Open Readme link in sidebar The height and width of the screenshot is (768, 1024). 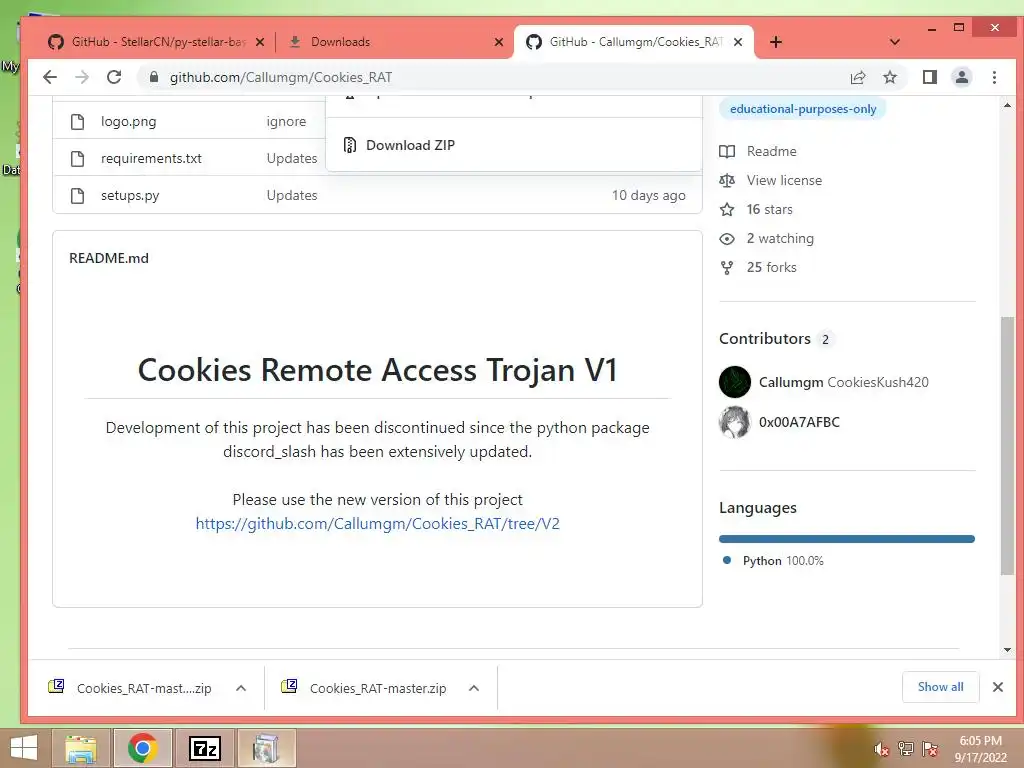(771, 151)
